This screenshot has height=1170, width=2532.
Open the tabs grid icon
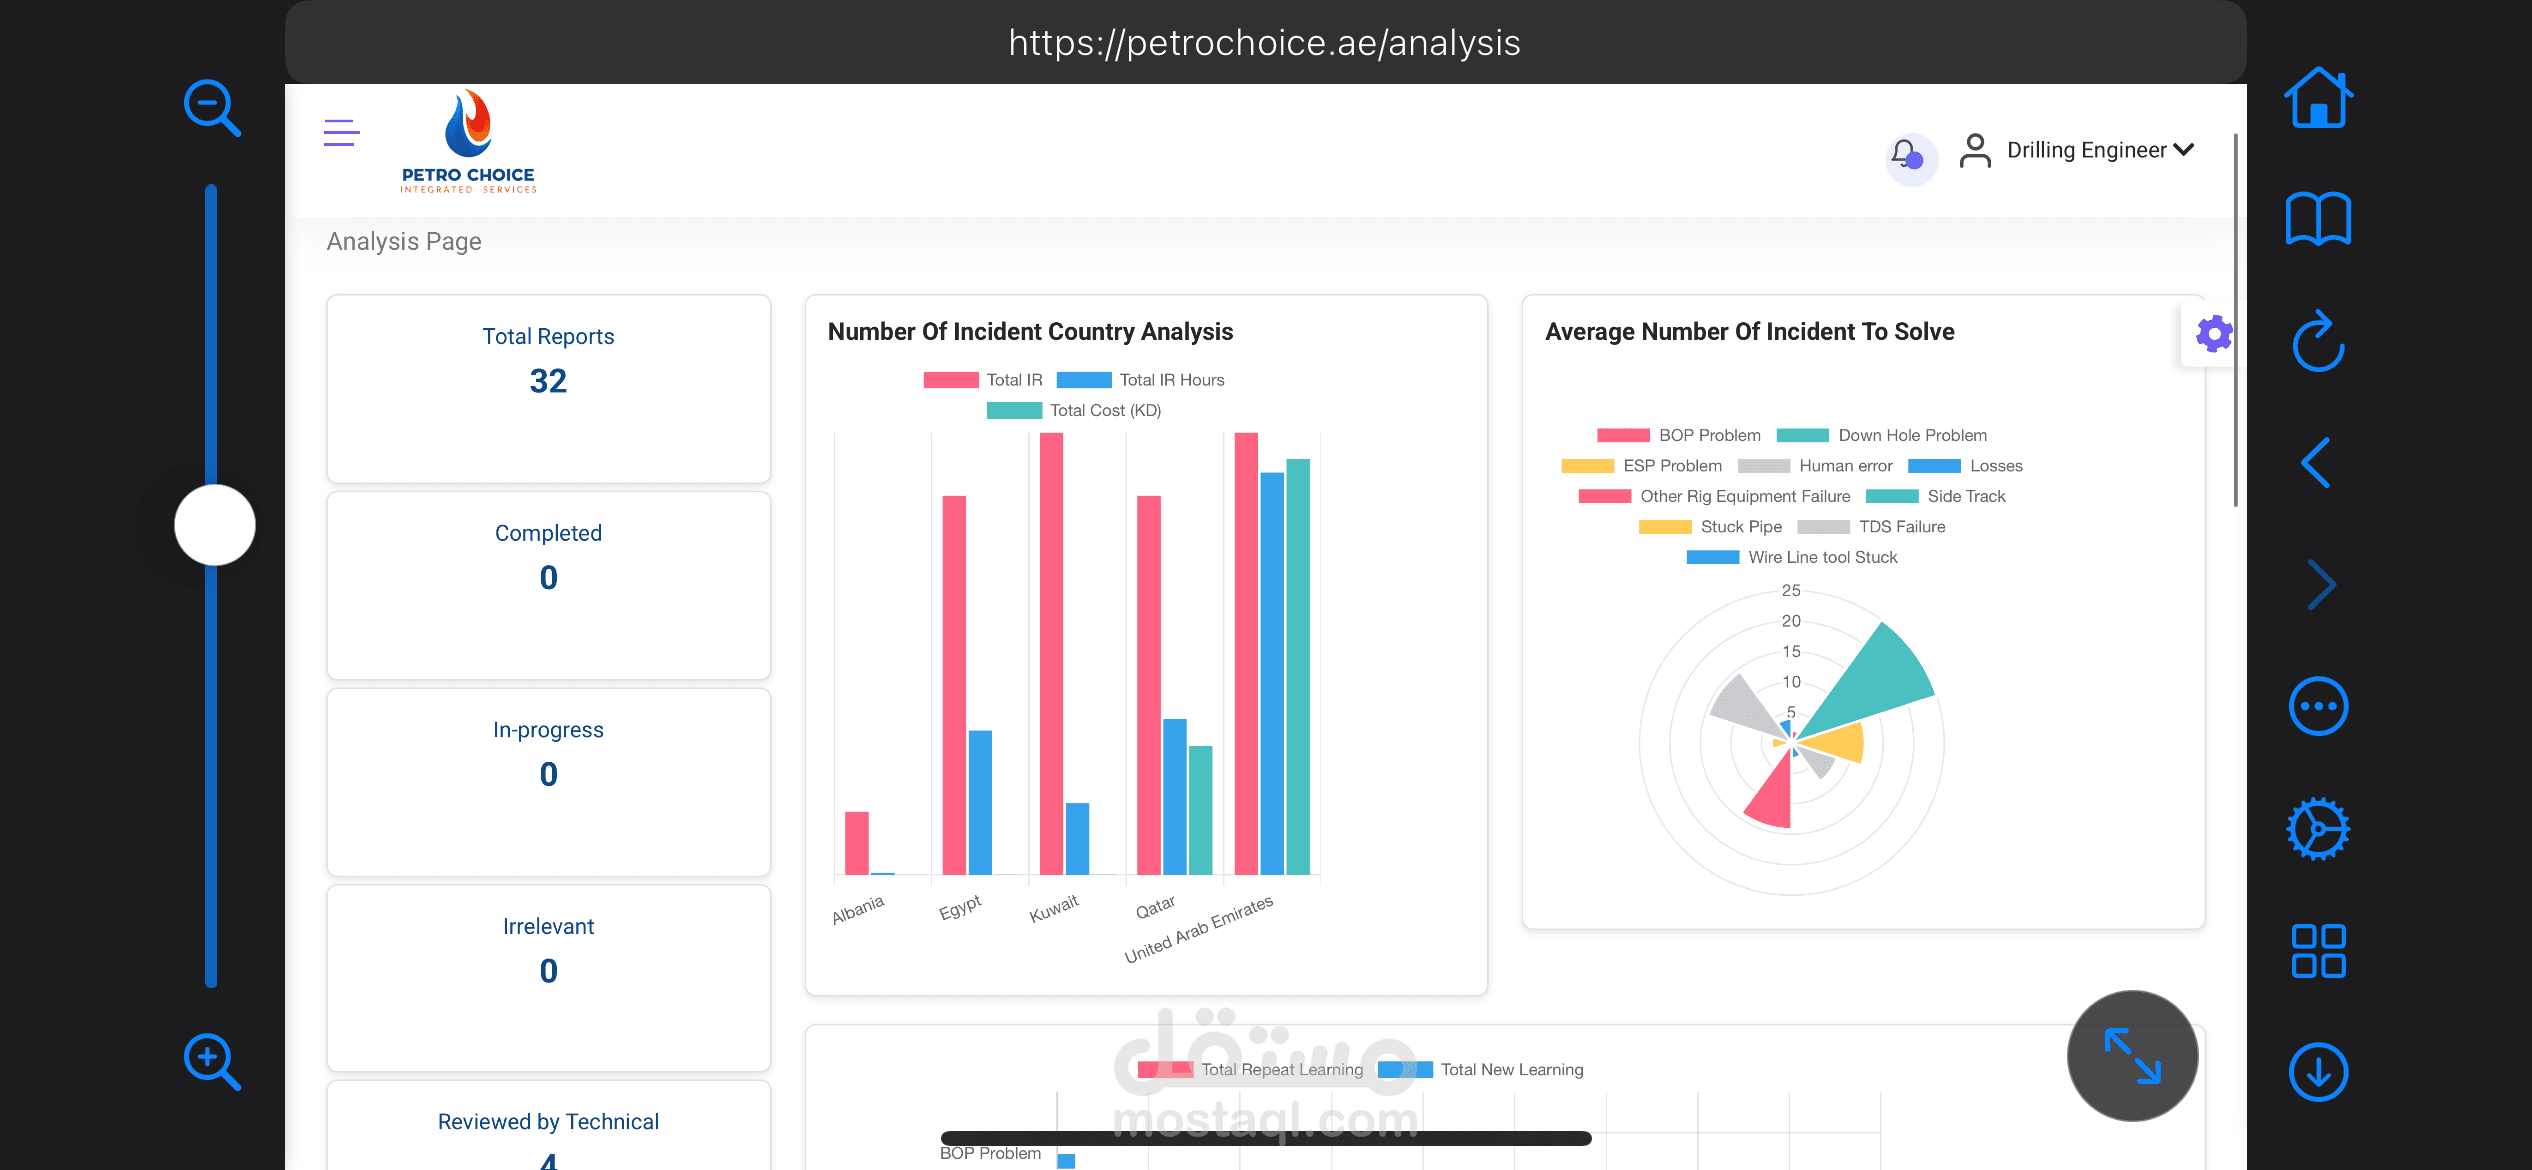[2318, 951]
